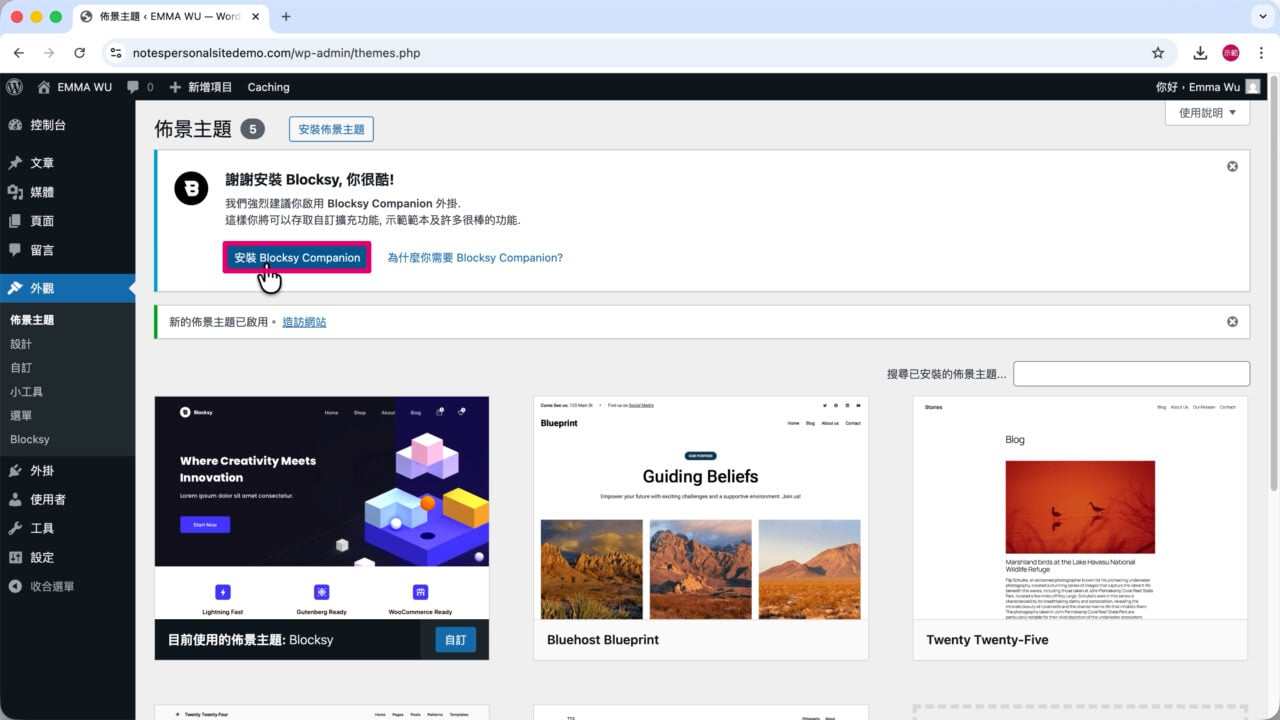Focus the installed themes search field
This screenshot has width=1280, height=720.
tap(1131, 374)
